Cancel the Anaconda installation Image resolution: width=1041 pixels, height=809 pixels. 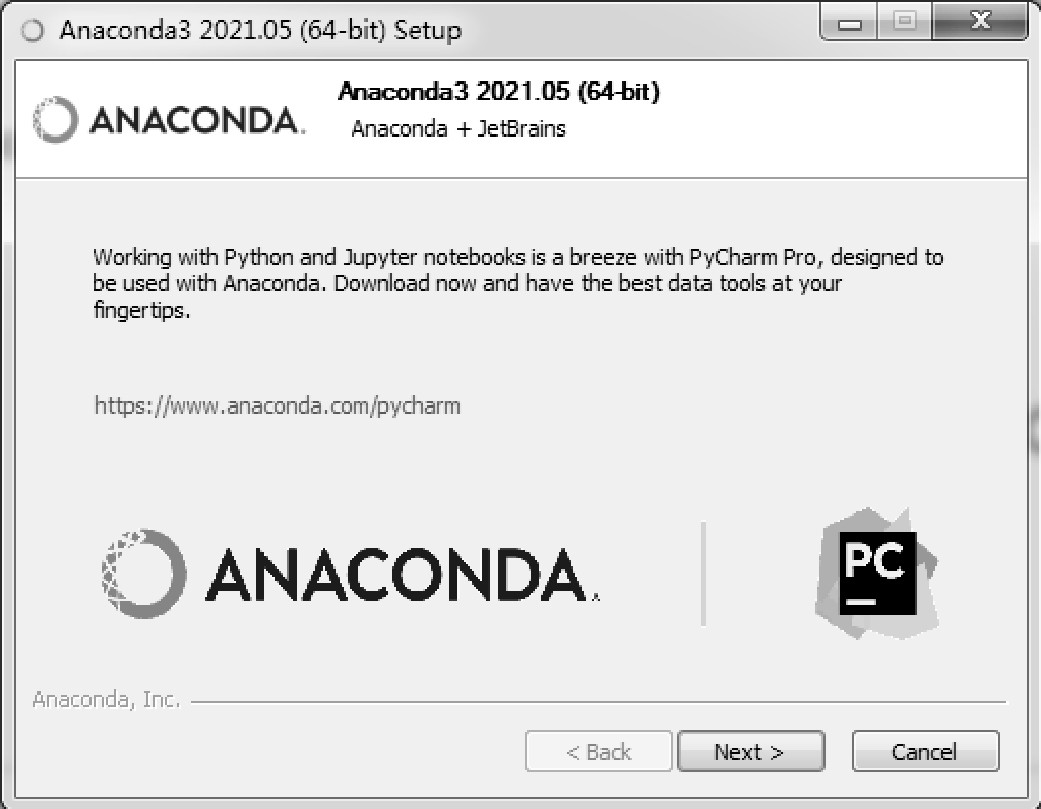coord(925,751)
